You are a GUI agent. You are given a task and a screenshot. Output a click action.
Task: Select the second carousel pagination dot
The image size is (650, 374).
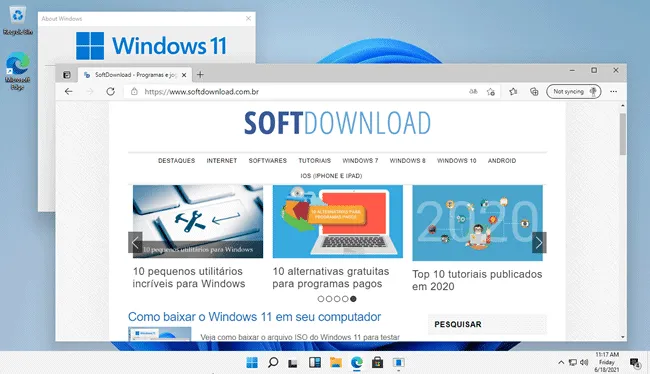(329, 299)
